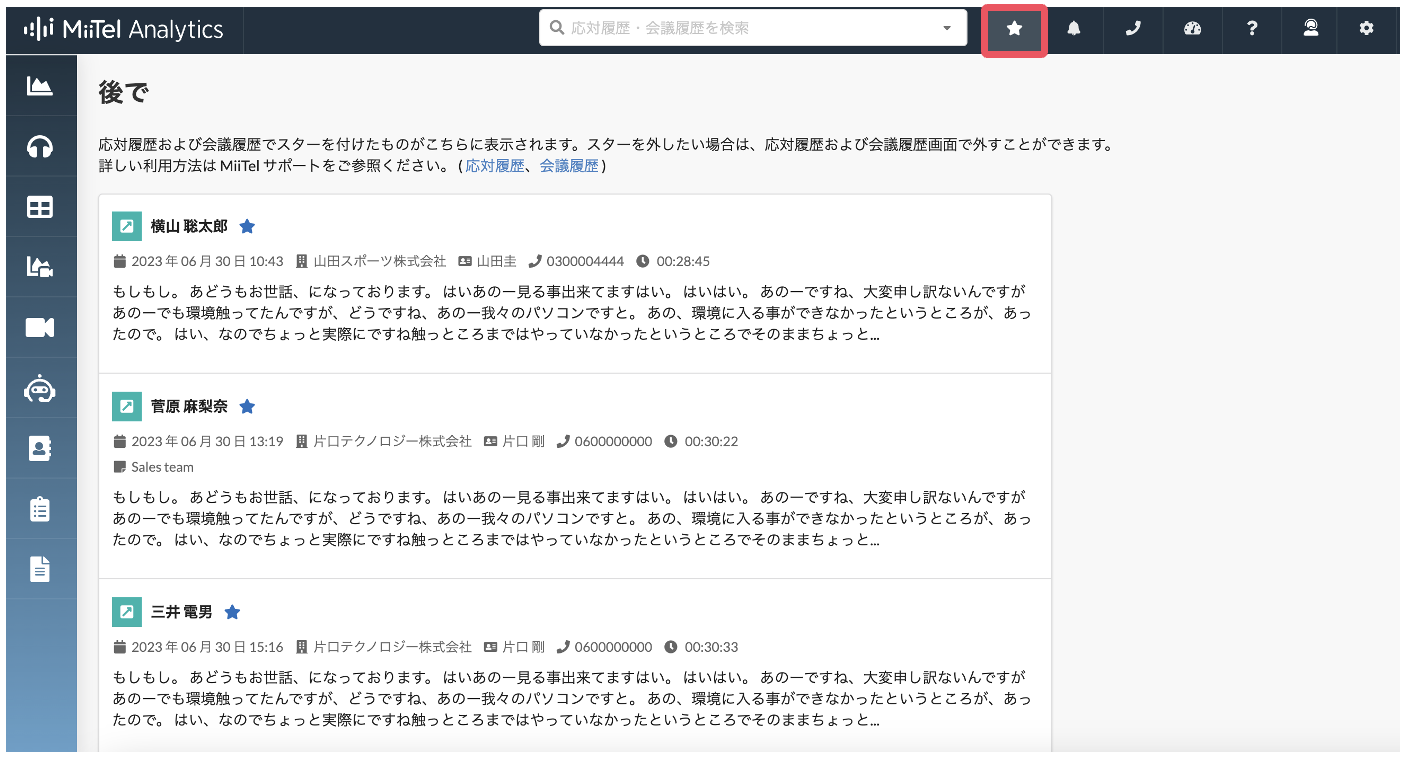Unstar the 横山 聡太郎 entry

248,226
